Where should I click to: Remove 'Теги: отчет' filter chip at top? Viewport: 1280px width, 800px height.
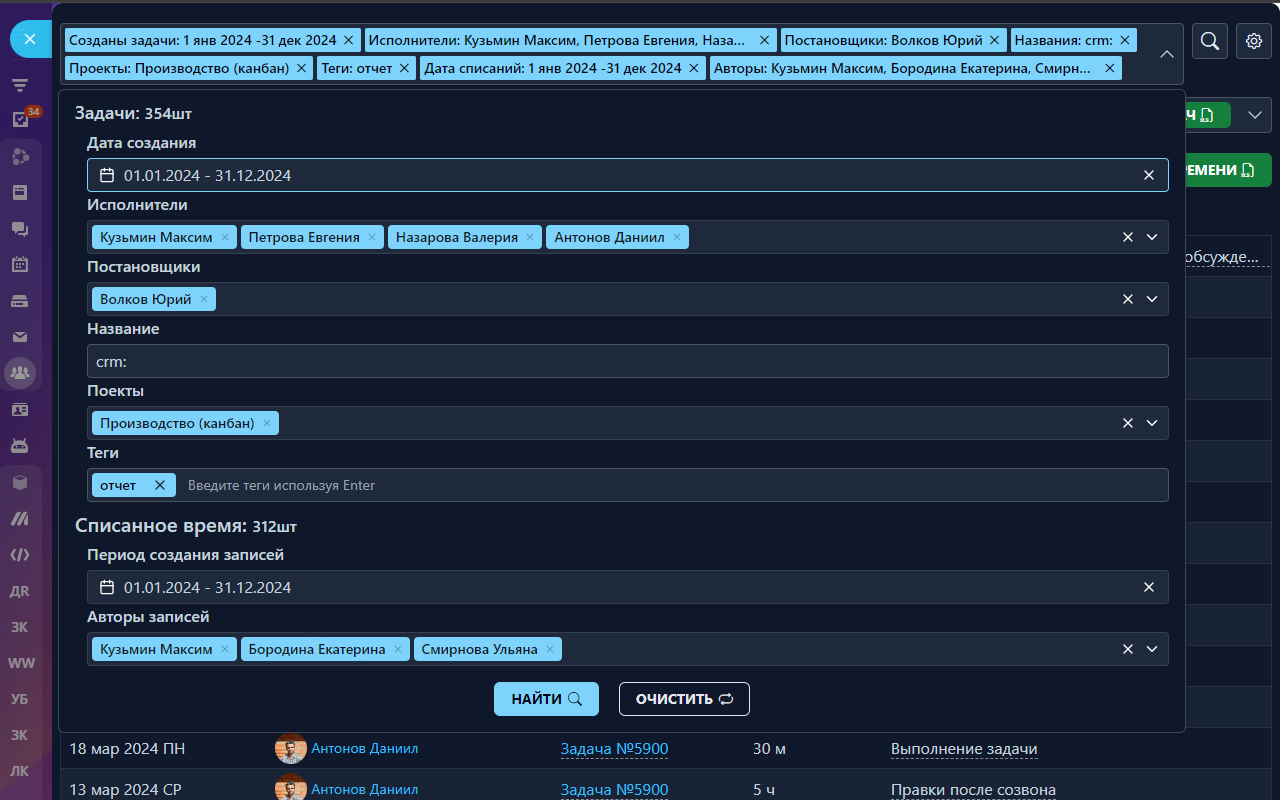(404, 68)
